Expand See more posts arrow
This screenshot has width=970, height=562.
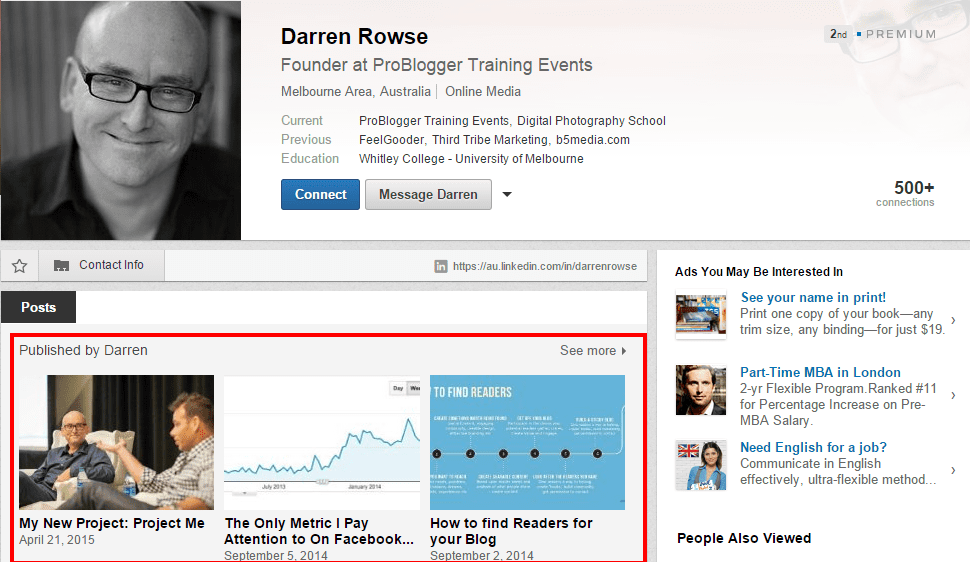pyautogui.click(x=624, y=351)
